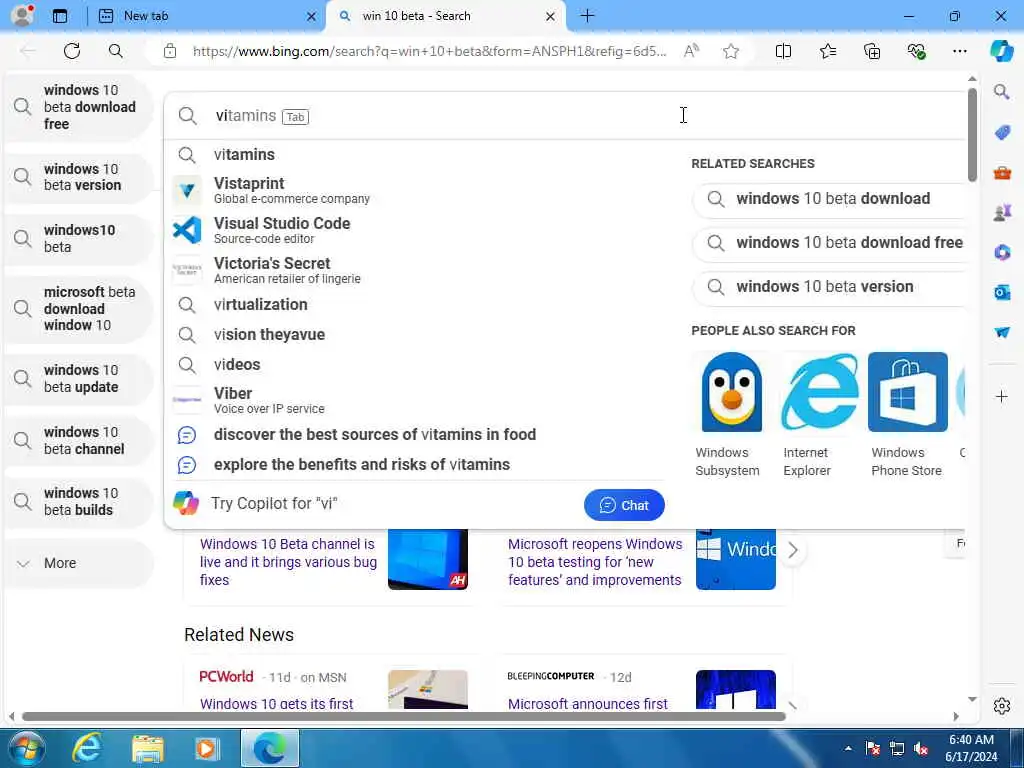The image size is (1024, 768).
Task: View site information lock icon
Action: tap(170, 51)
